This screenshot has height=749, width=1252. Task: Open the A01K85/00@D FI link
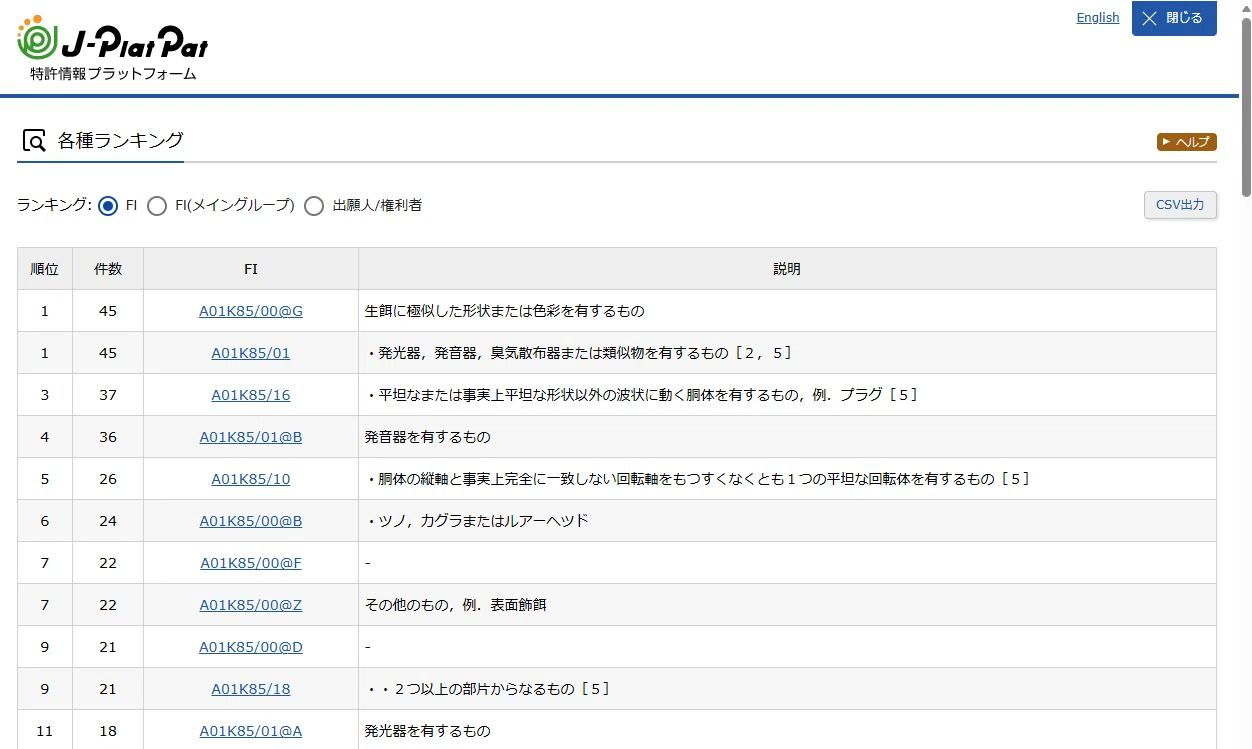(x=251, y=647)
